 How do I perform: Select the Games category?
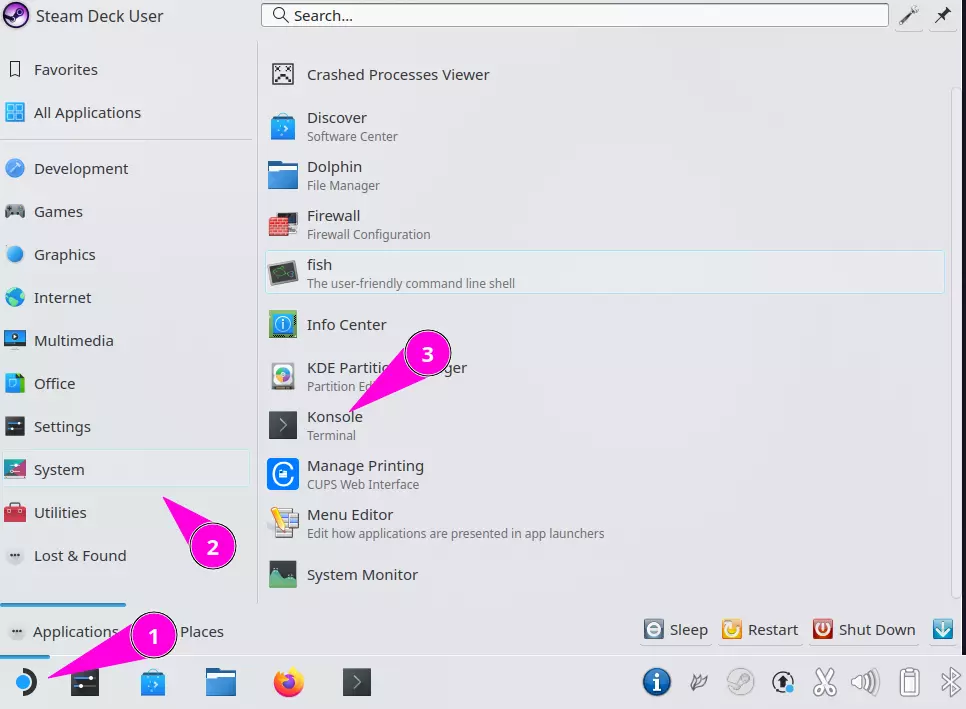click(x=126, y=211)
